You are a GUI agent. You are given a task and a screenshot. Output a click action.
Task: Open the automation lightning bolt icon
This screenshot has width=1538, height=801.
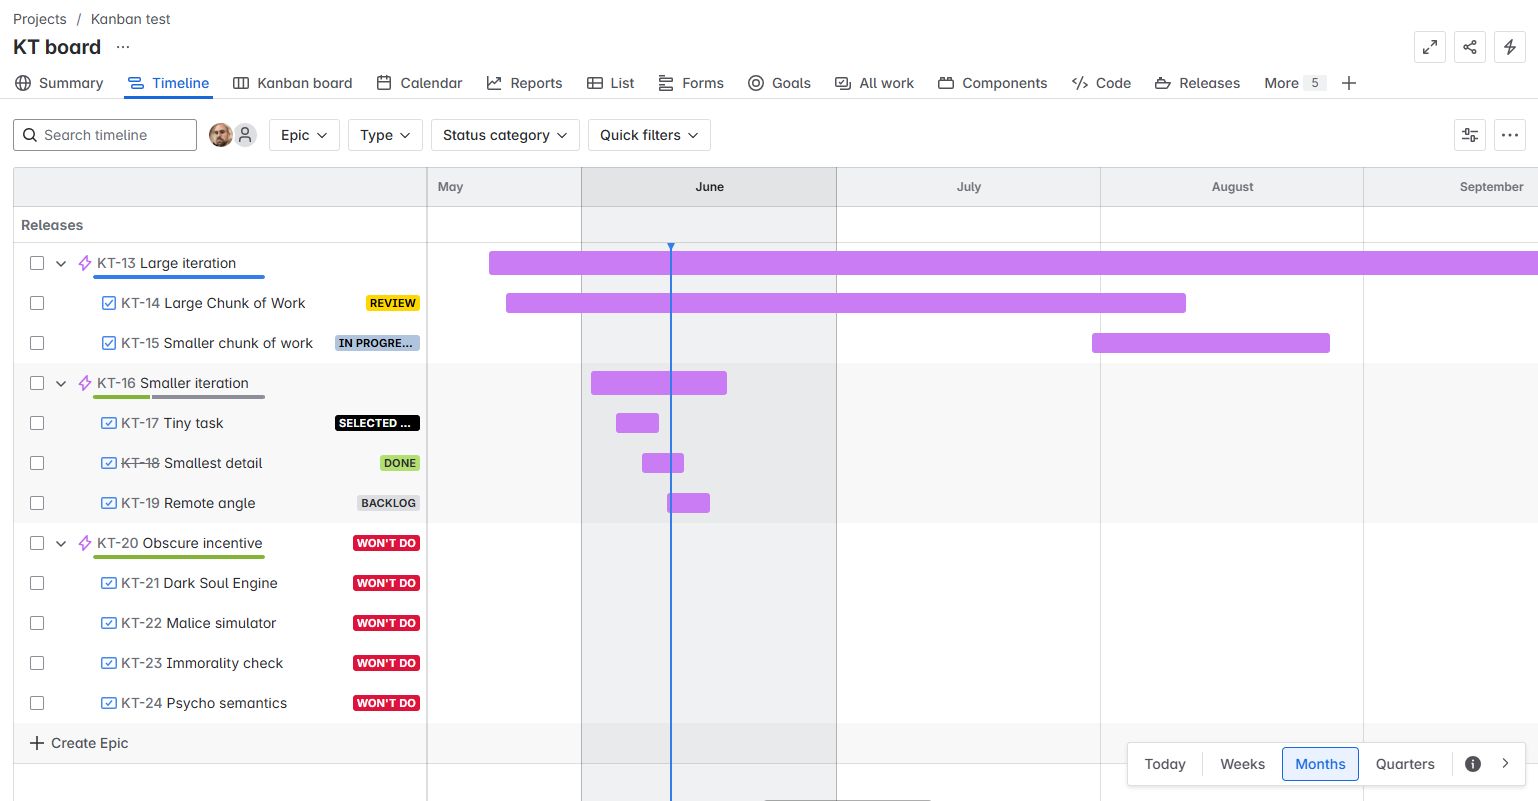pos(1509,46)
